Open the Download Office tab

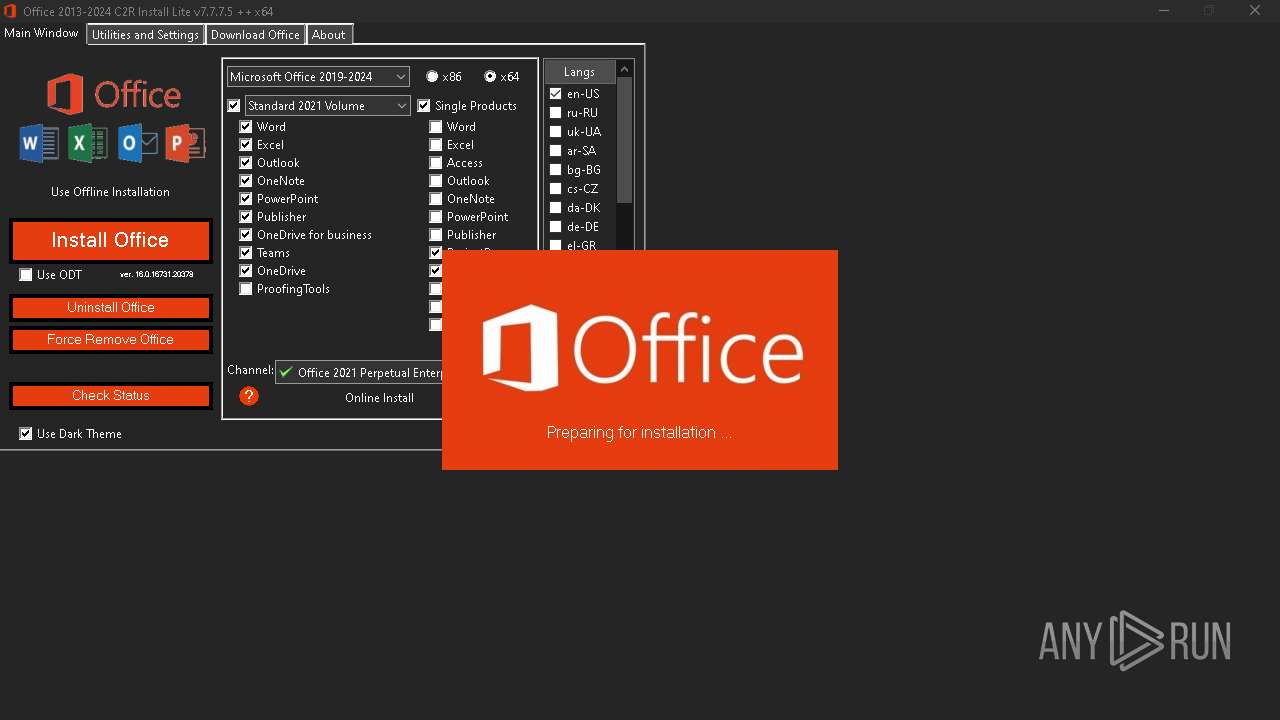(x=255, y=34)
